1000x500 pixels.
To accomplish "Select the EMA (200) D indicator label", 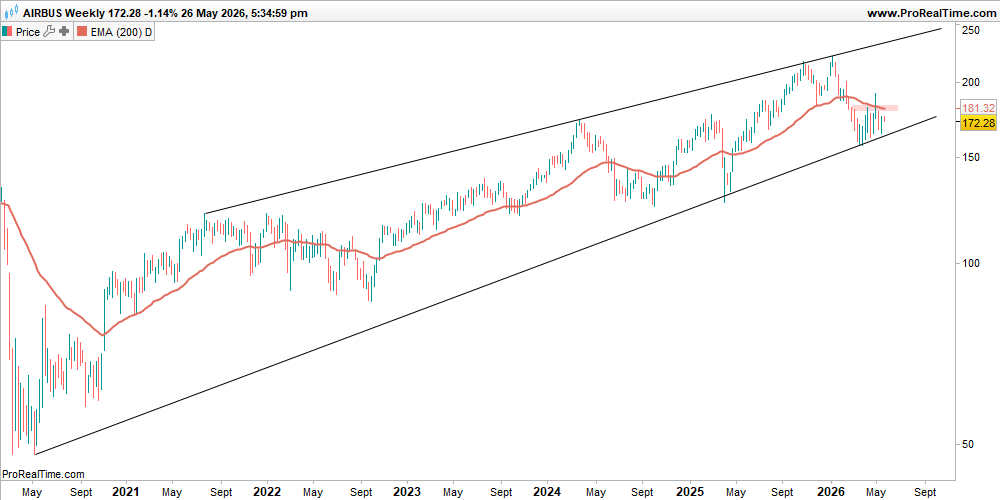I will 121,32.
